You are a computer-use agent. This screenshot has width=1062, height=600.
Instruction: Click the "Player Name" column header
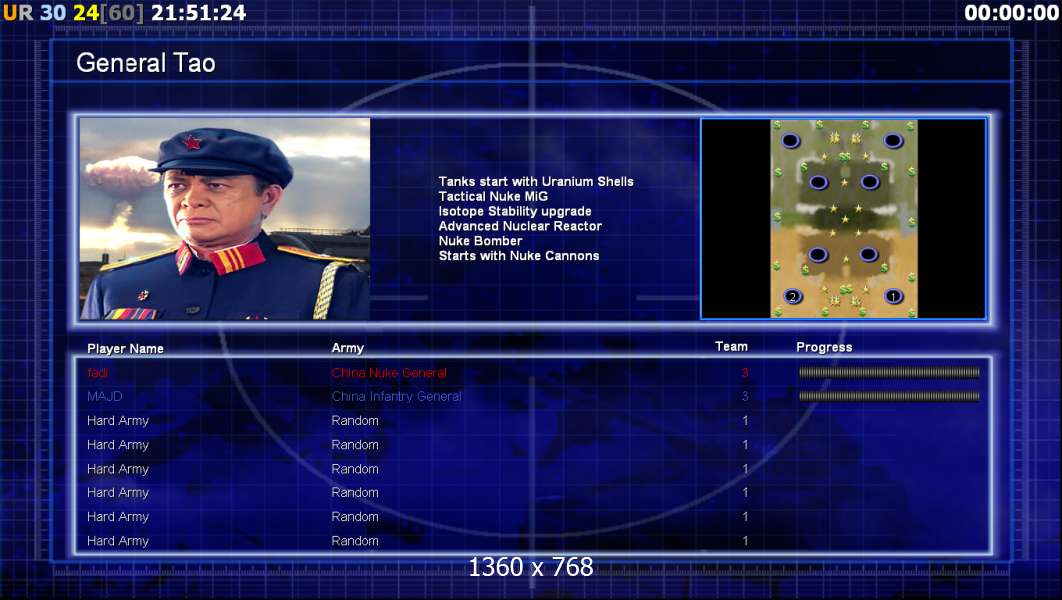point(125,349)
